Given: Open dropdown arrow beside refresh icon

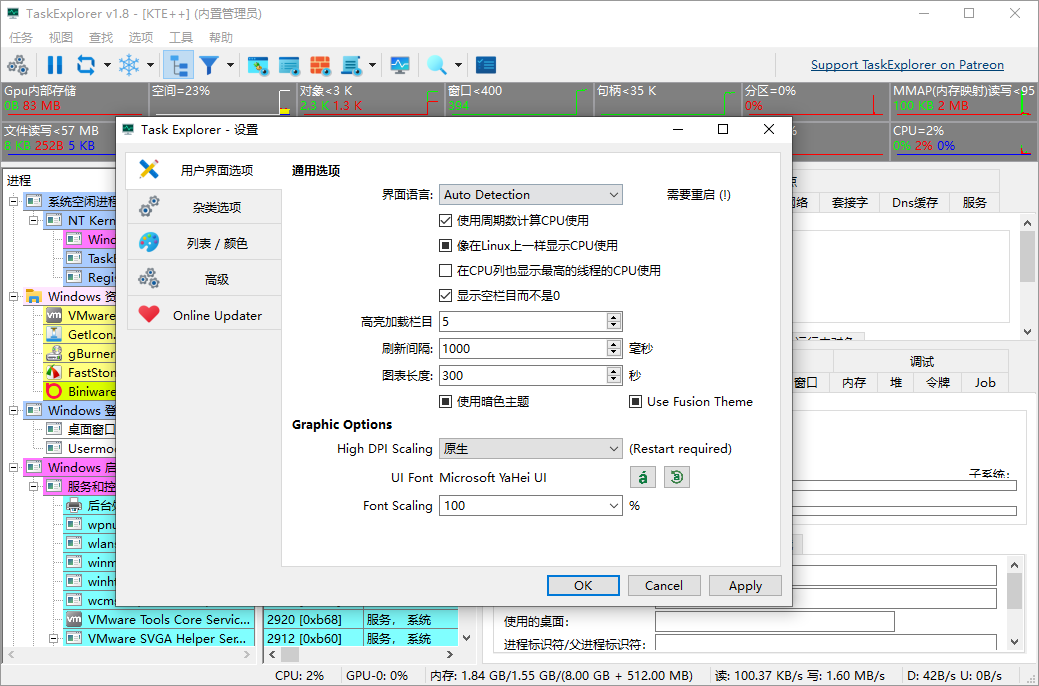Looking at the screenshot, I should point(107,65).
